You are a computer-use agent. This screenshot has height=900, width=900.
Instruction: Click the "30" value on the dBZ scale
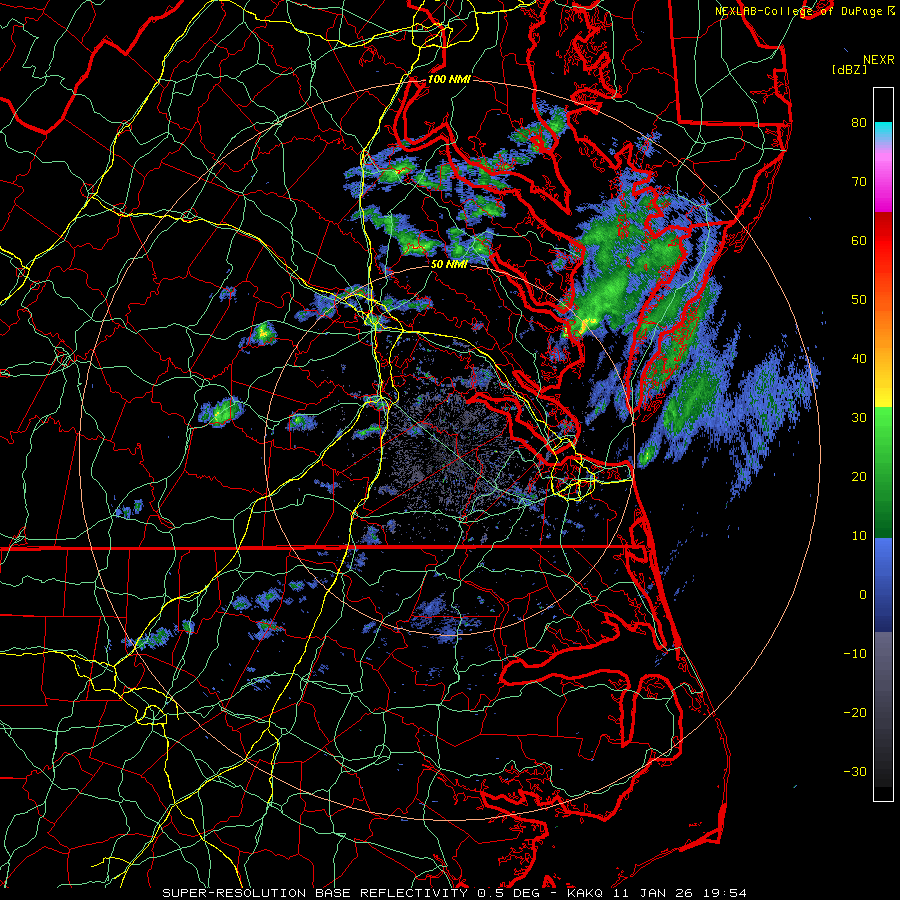click(859, 418)
